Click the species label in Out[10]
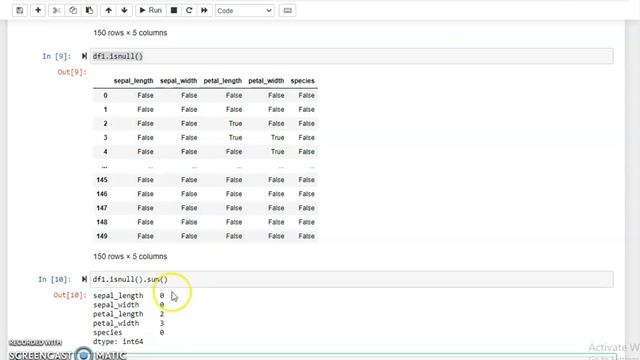This screenshot has width=640, height=360. (107, 333)
